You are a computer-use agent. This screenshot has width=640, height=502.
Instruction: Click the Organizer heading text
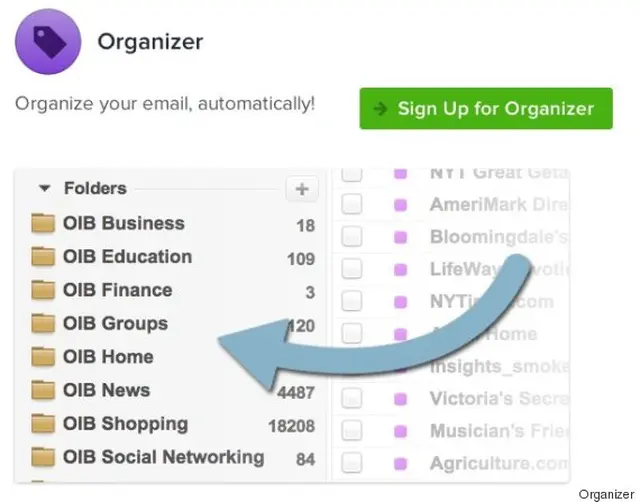[150, 42]
